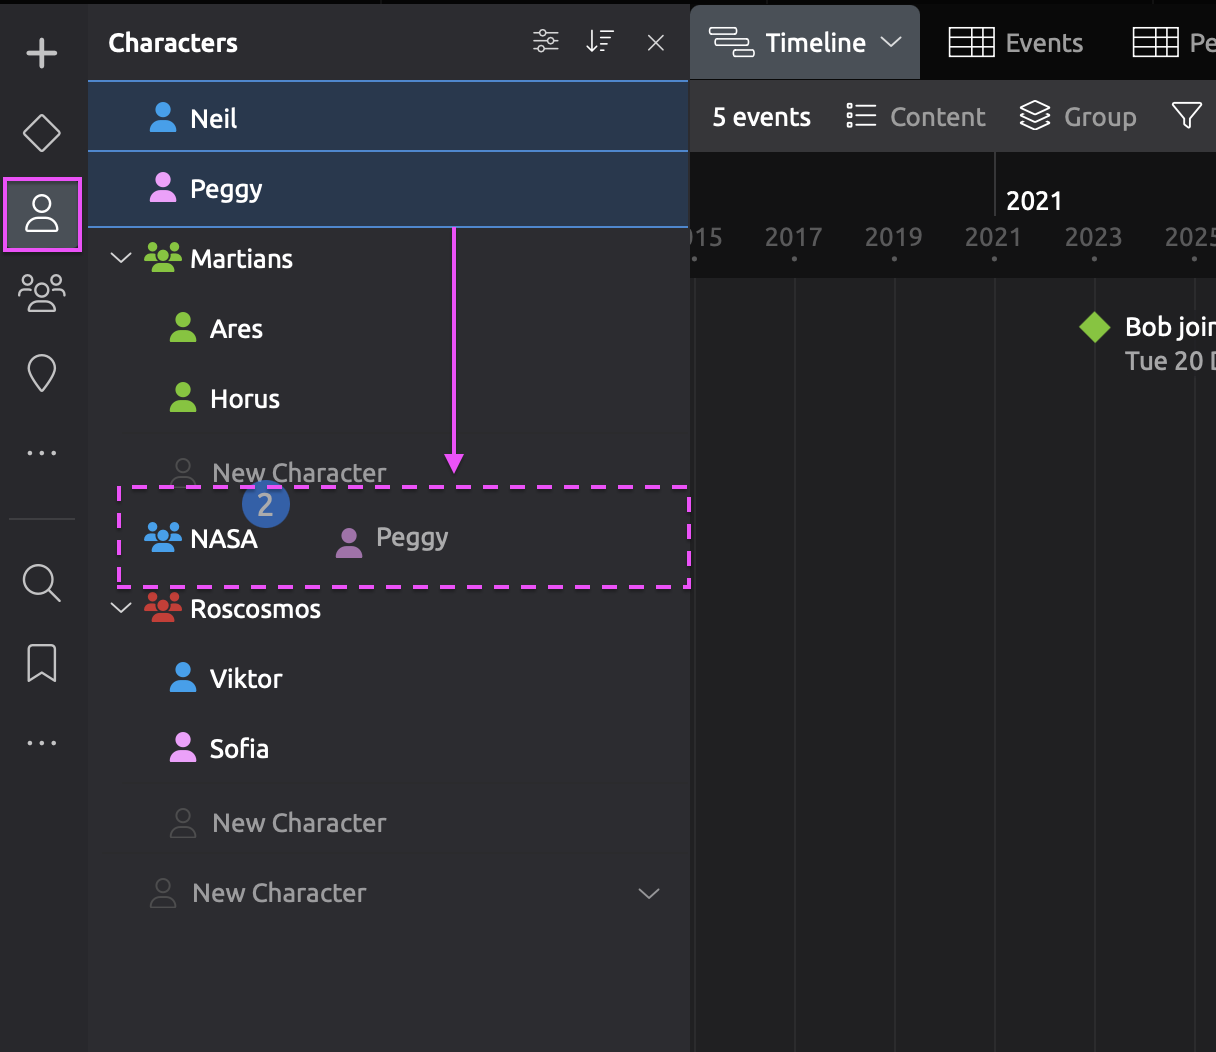Open the bookmark icon in sidebar
This screenshot has width=1216, height=1052.
click(42, 663)
